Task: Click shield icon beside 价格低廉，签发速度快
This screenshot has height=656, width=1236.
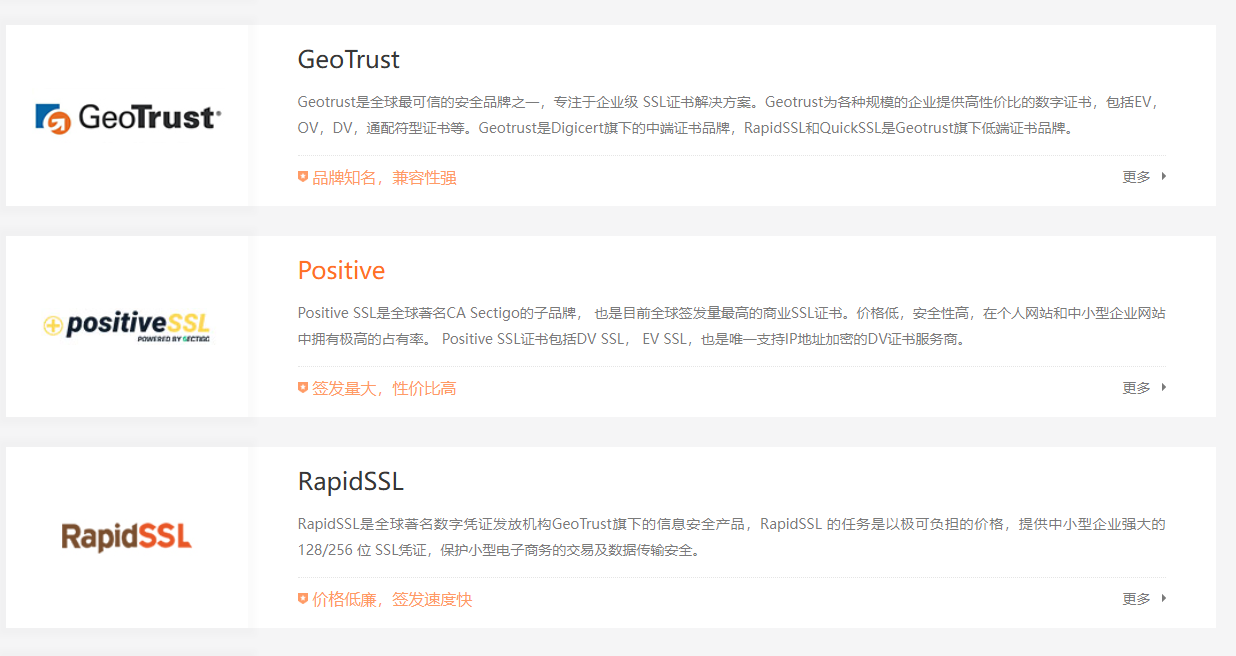Action: pyautogui.click(x=303, y=599)
